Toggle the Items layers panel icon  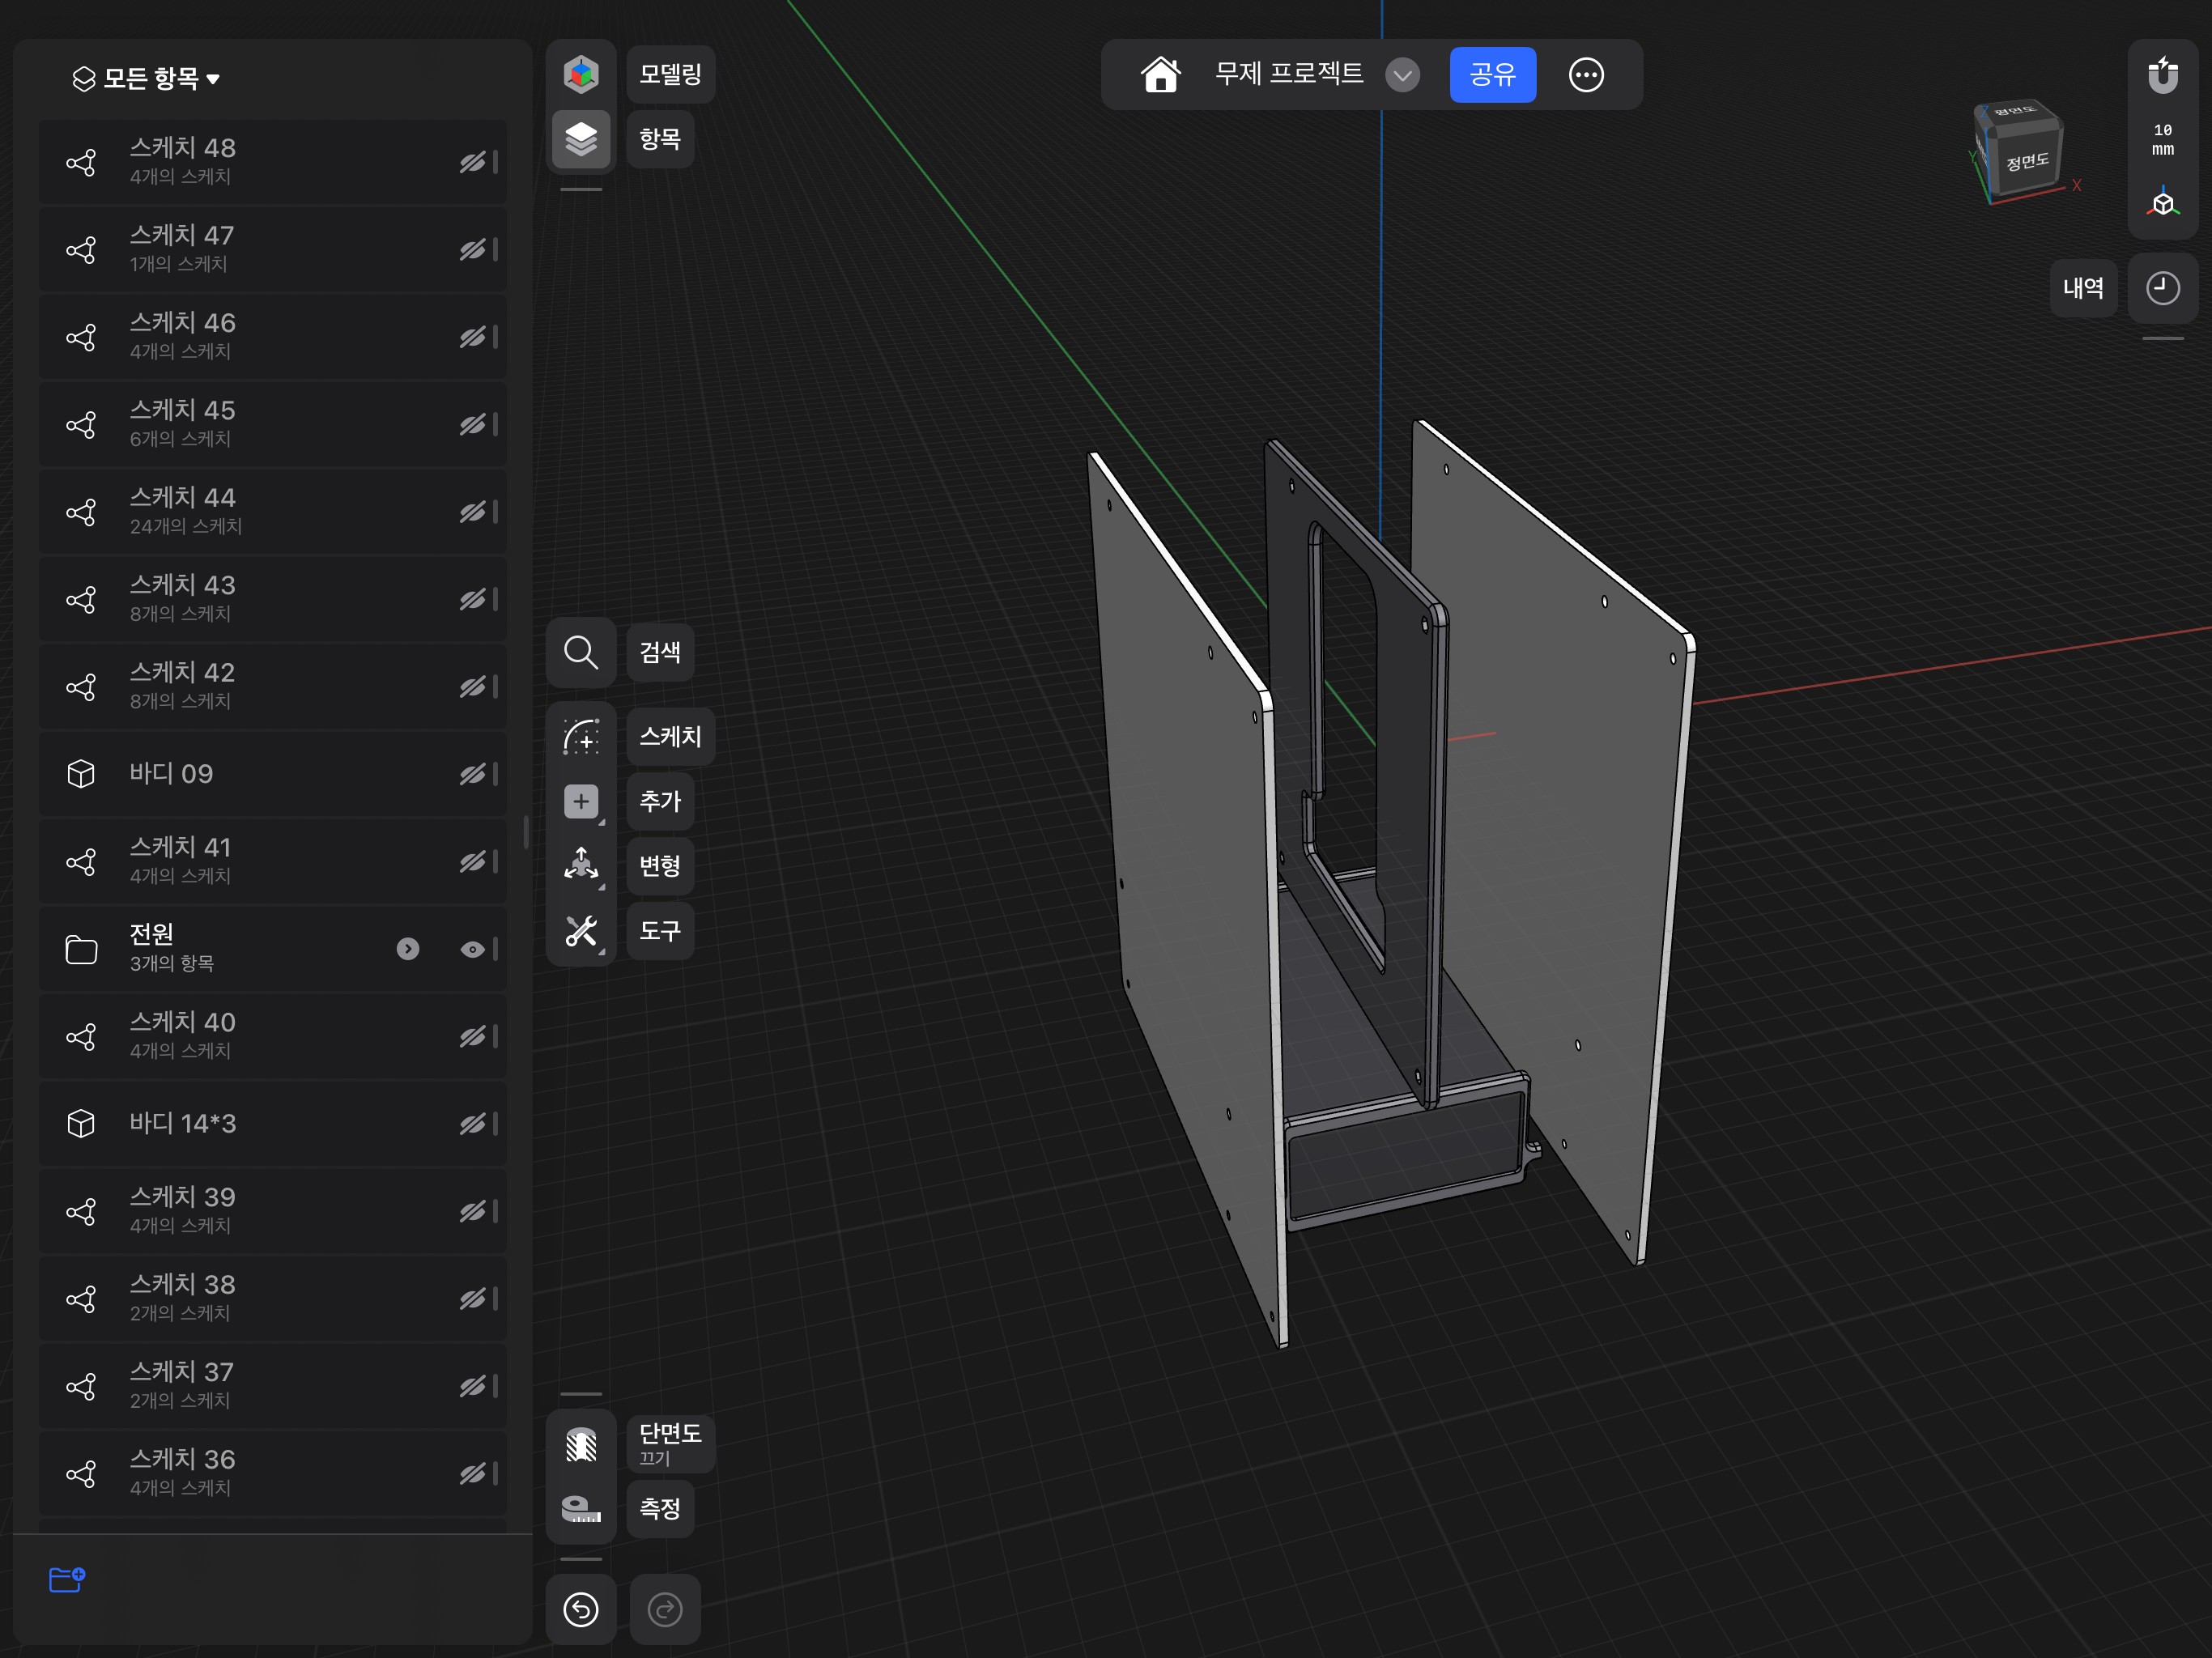[x=581, y=138]
